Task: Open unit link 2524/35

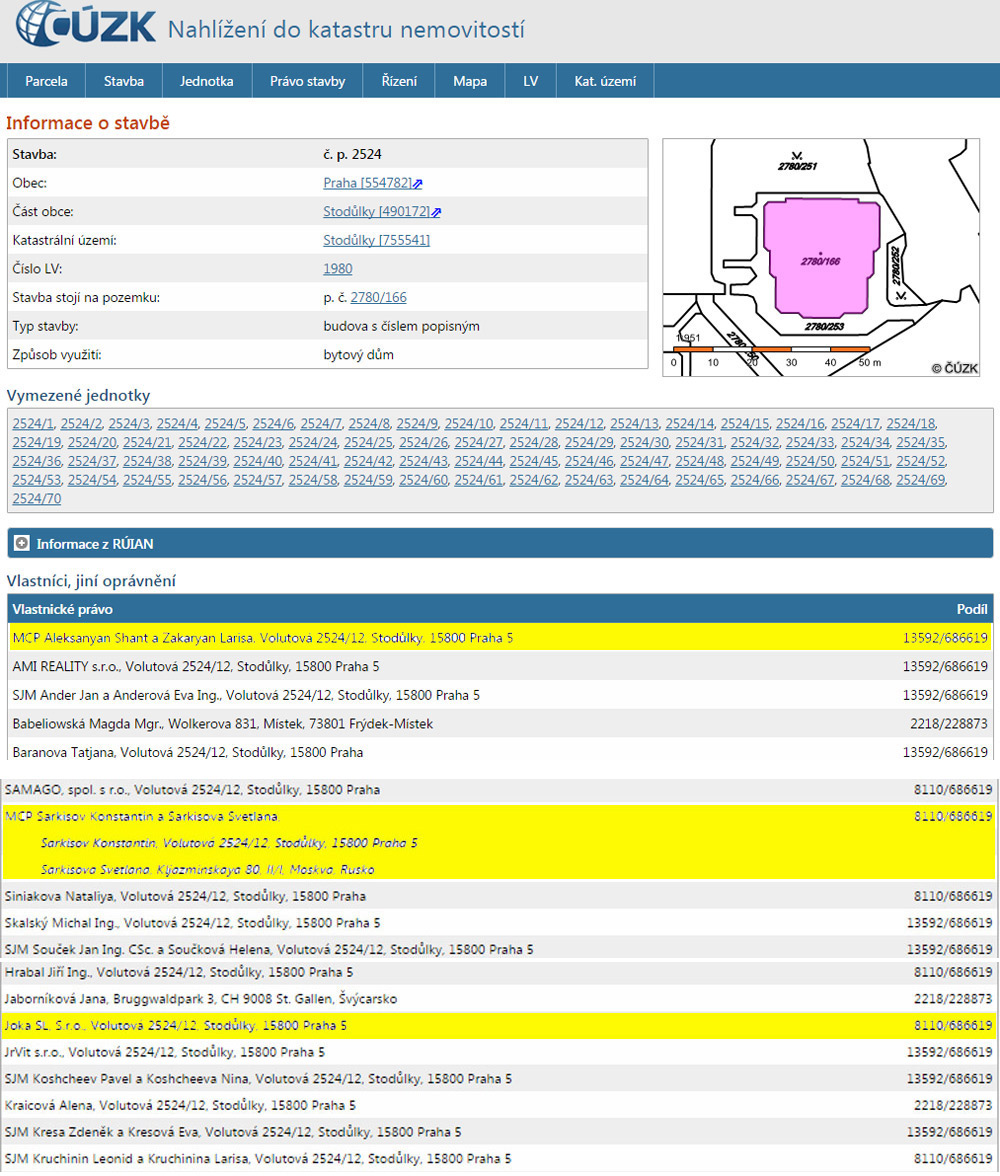Action: (920, 442)
